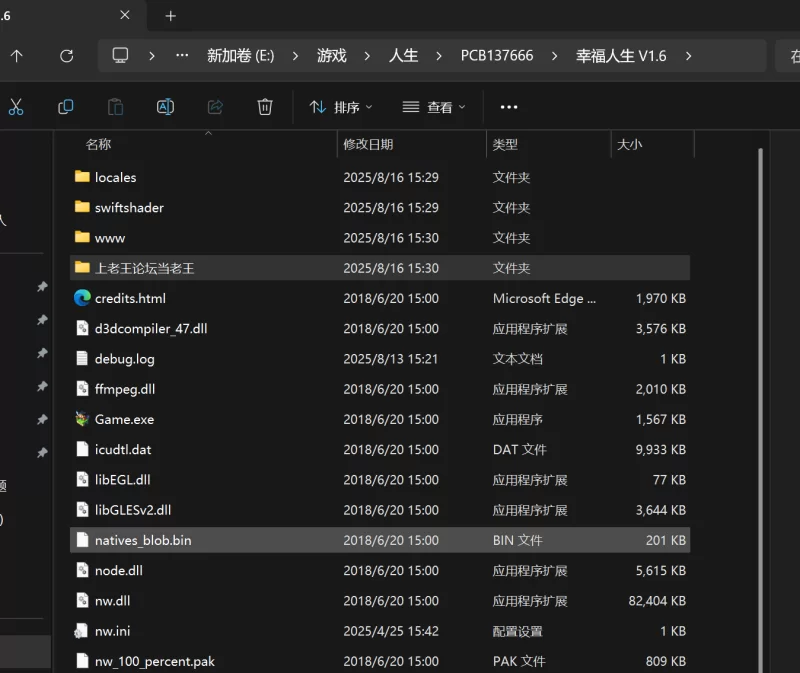Viewport: 800px width, 673px height.
Task: Click the Up directory arrow
Action: pyautogui.click(x=16, y=56)
